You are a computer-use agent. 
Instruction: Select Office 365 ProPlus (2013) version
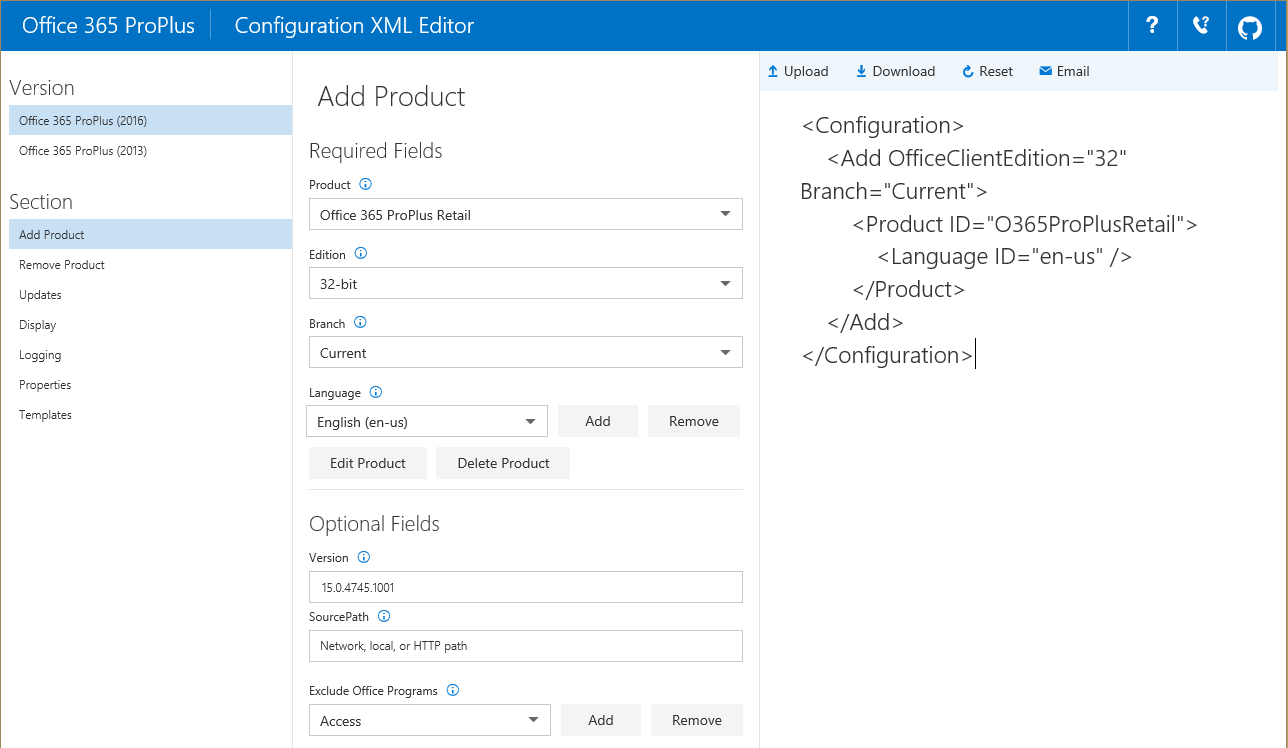click(83, 151)
